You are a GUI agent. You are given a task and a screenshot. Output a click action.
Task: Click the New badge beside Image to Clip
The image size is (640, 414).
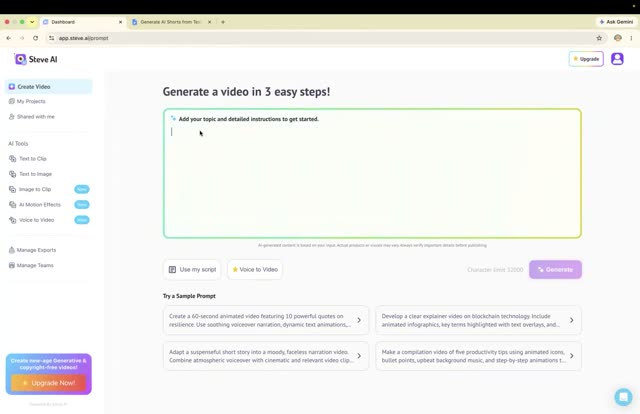tap(82, 189)
